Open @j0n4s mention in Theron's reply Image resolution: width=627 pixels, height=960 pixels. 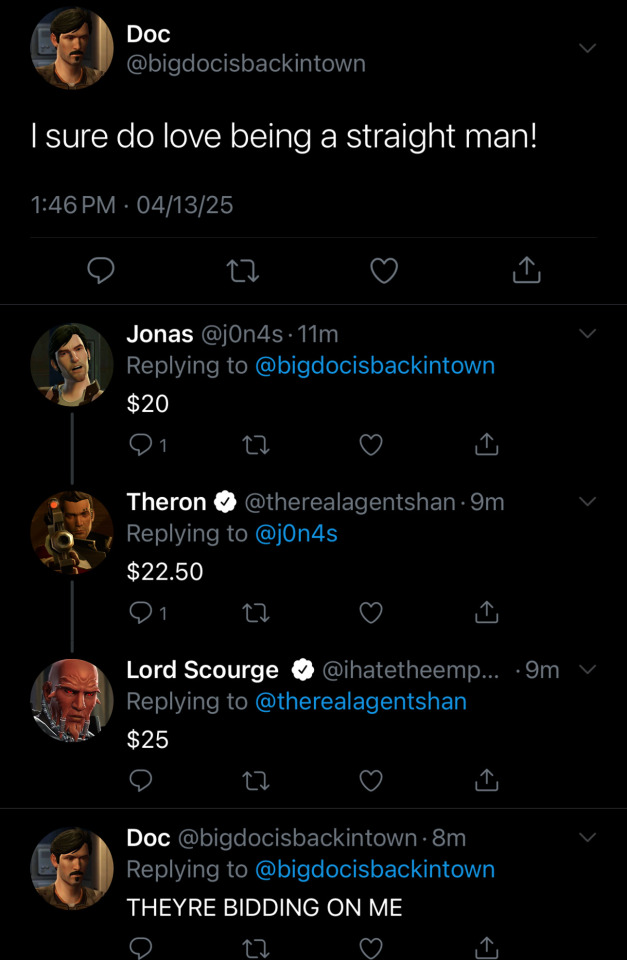point(296,534)
